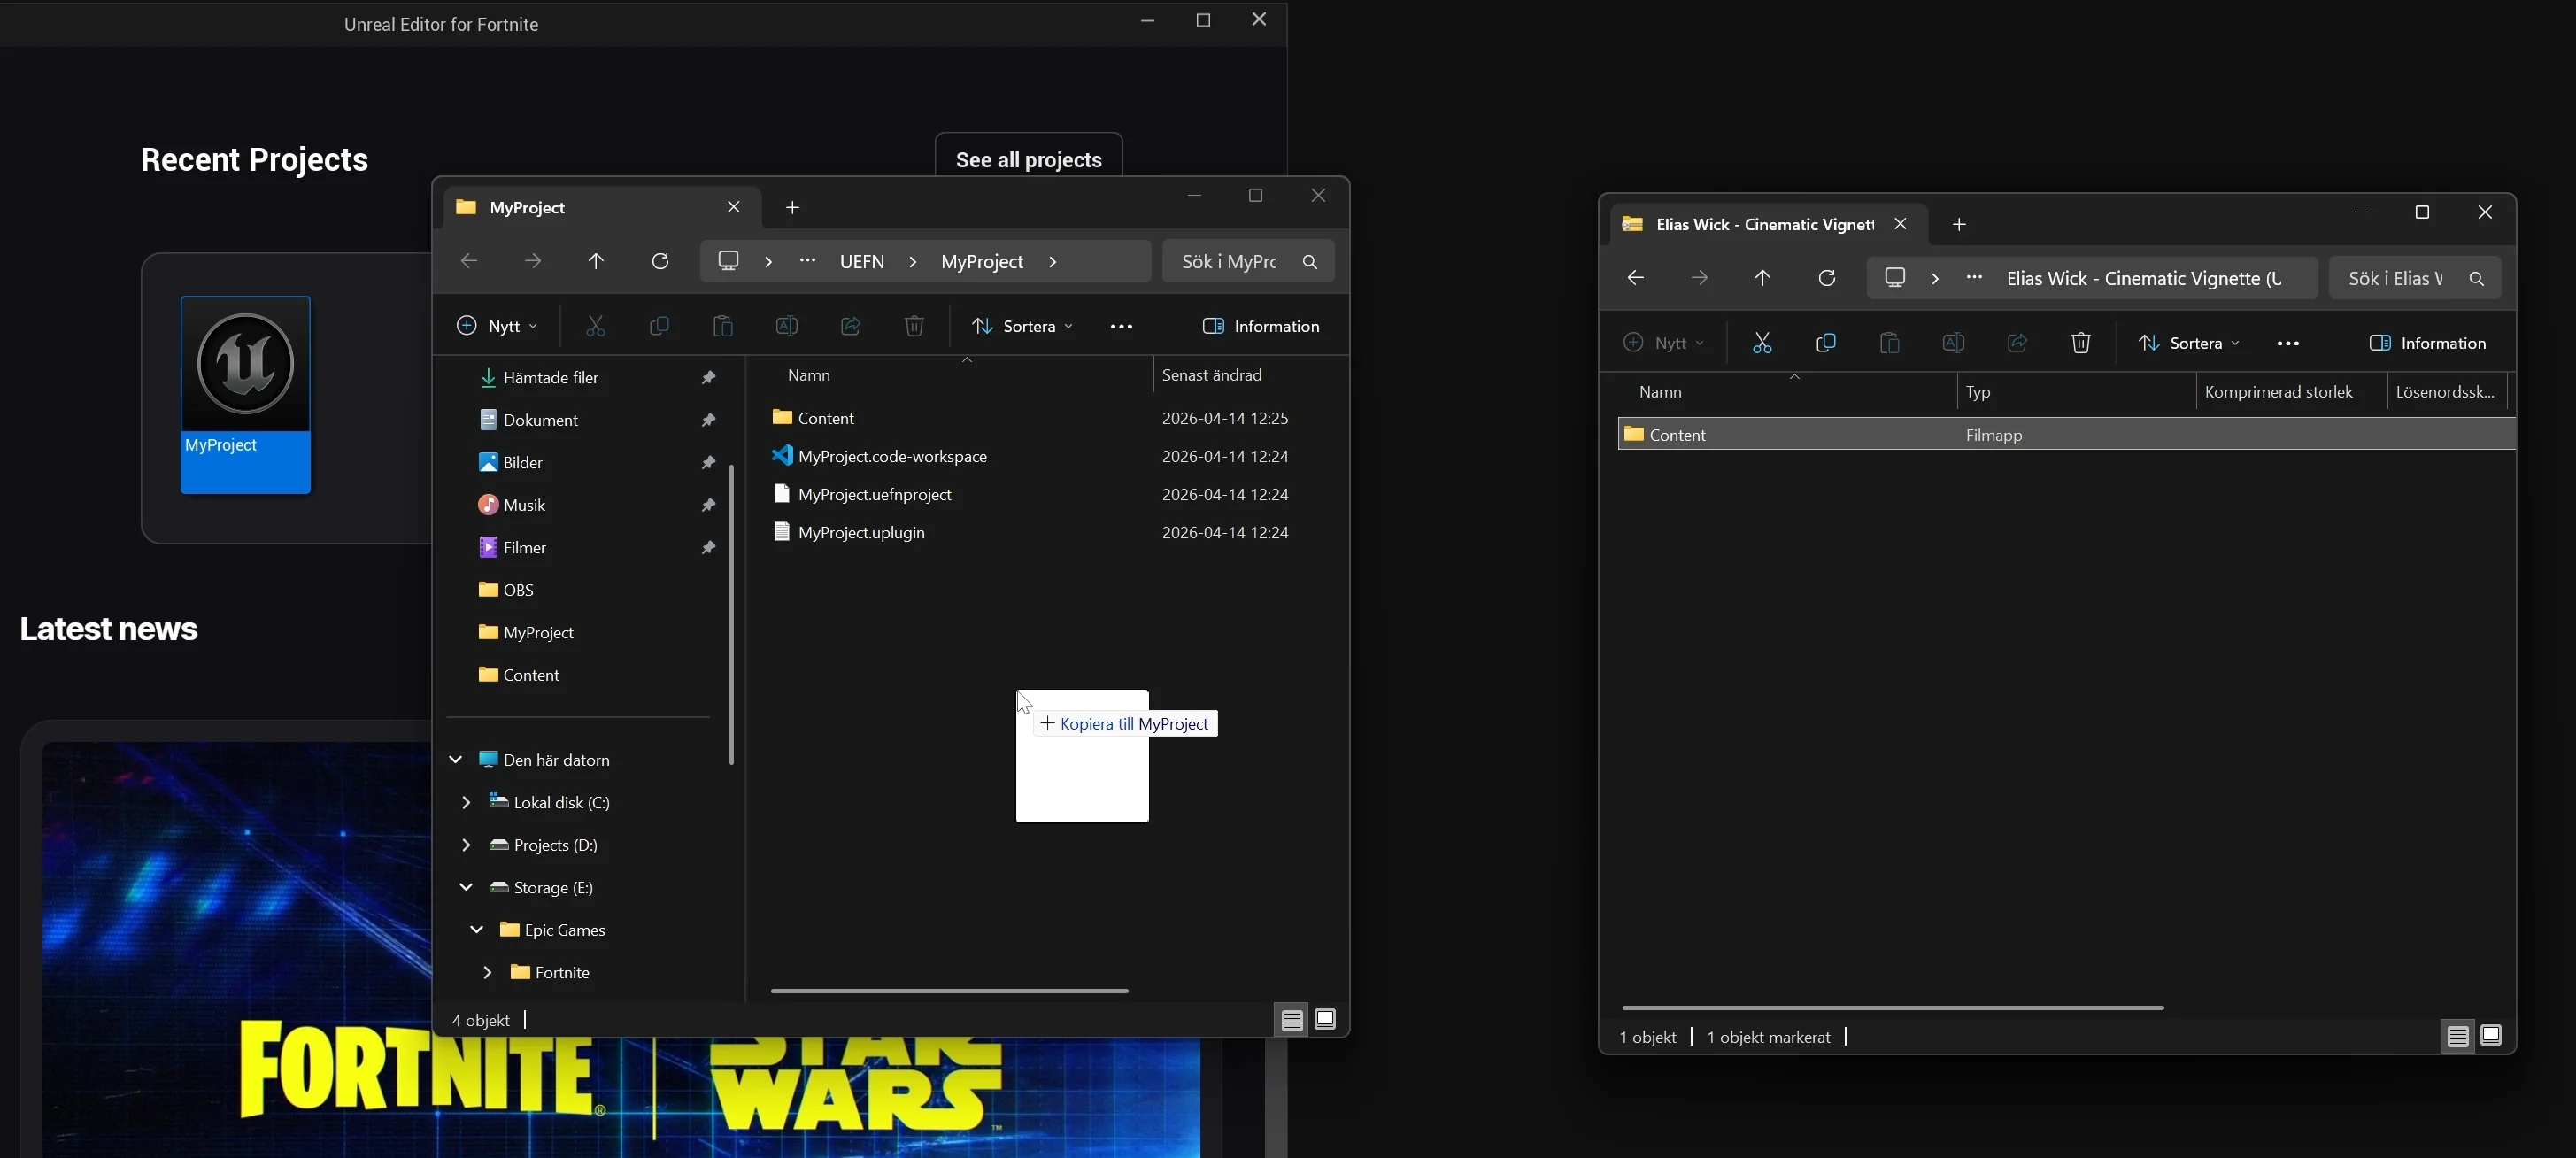
Task: Switch Elias Wick window to details view
Action: [2458, 1037]
